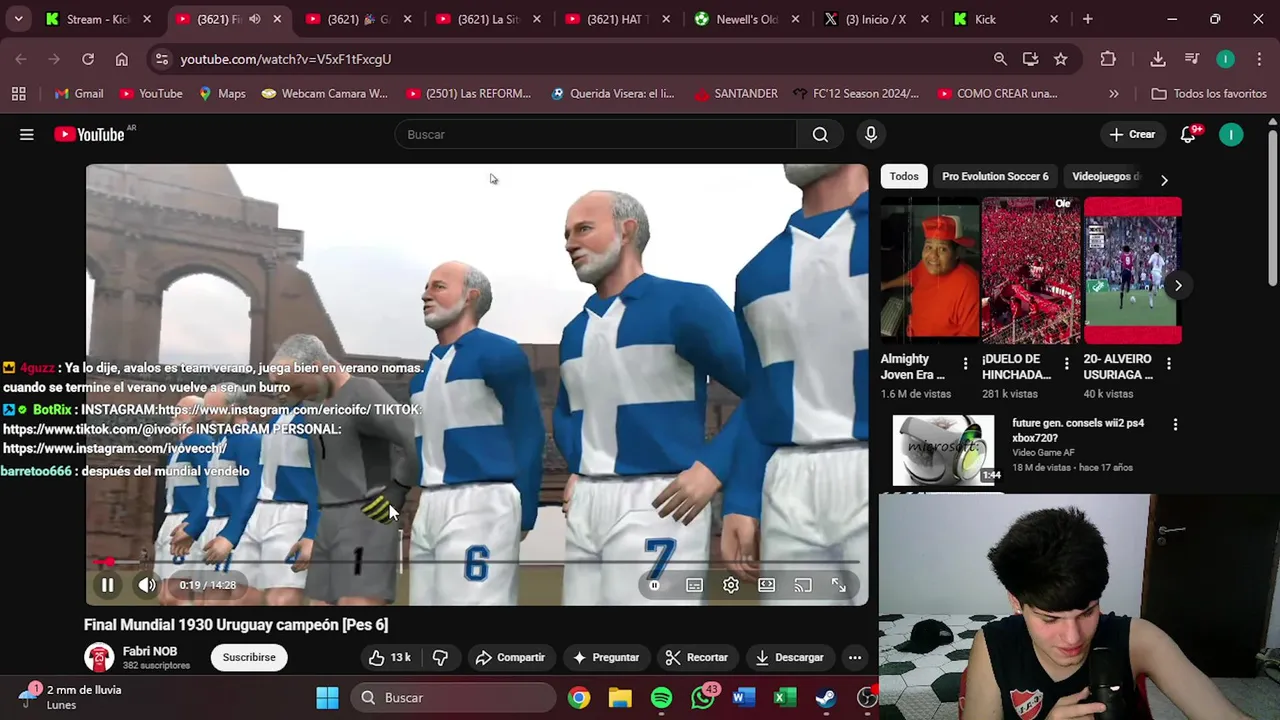
Task: Select the Todos filter chip
Action: pos(904,176)
